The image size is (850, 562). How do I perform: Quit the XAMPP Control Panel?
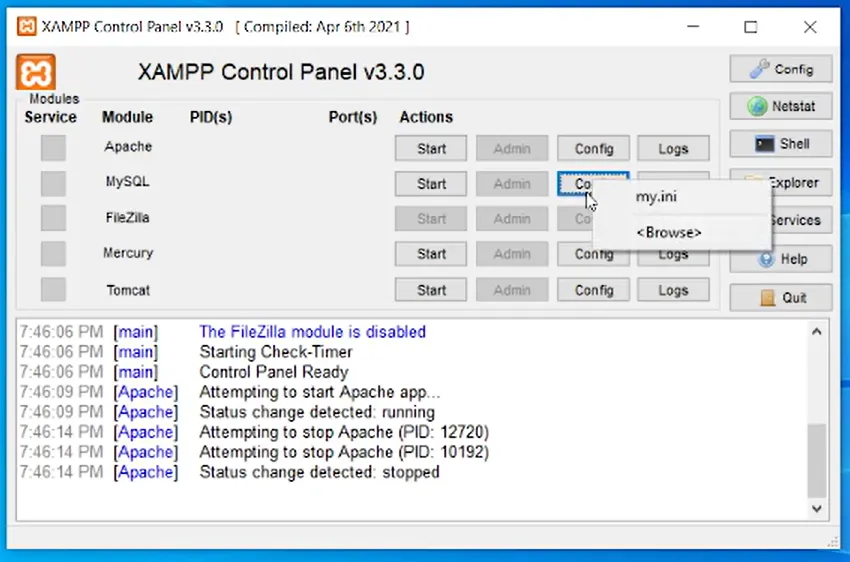(781, 298)
